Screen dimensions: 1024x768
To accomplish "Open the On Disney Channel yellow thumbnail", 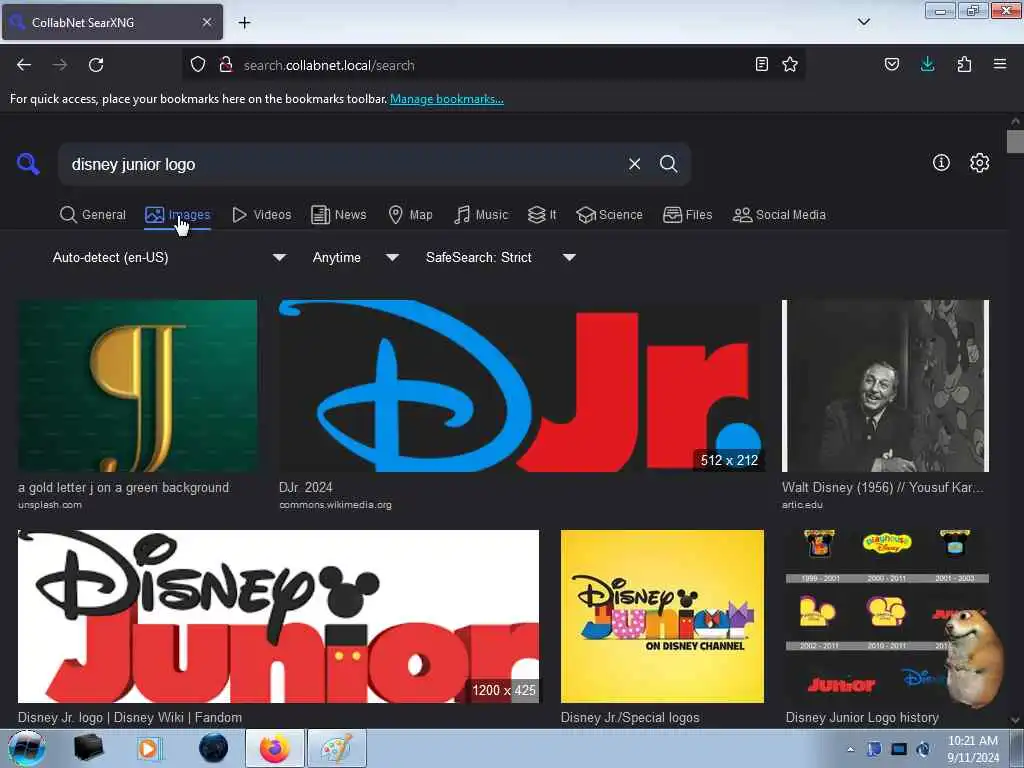I will (662, 616).
